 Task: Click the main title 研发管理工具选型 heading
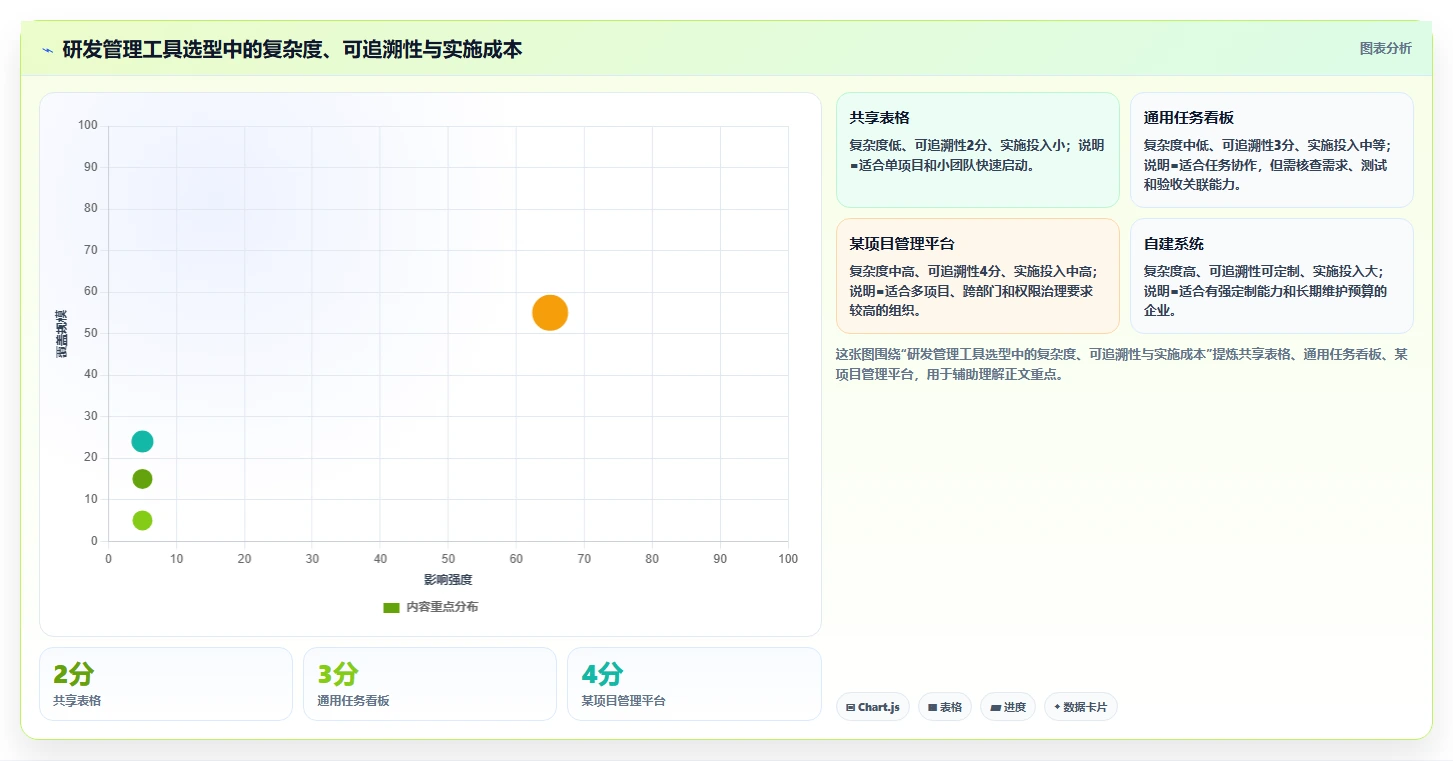(292, 49)
